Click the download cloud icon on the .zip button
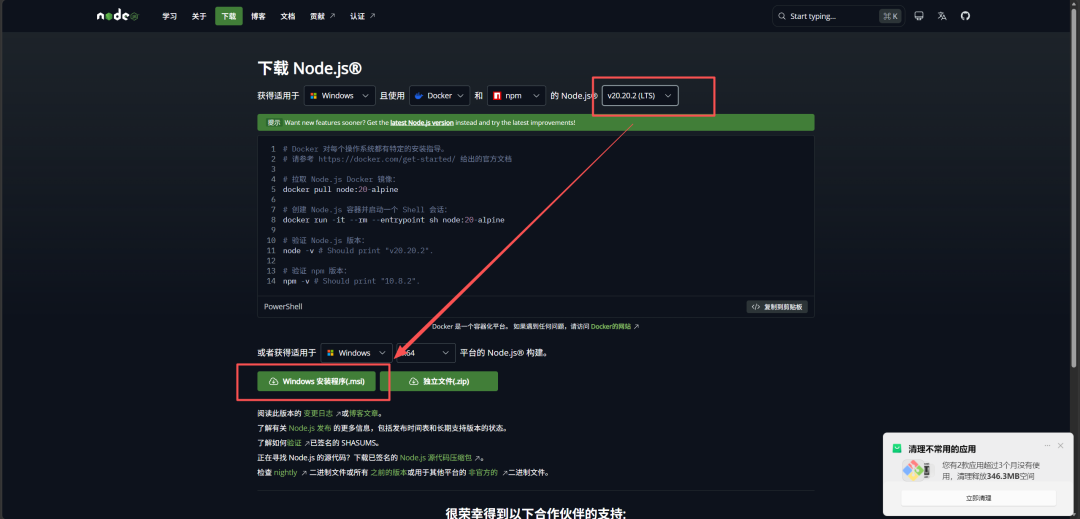 (414, 381)
